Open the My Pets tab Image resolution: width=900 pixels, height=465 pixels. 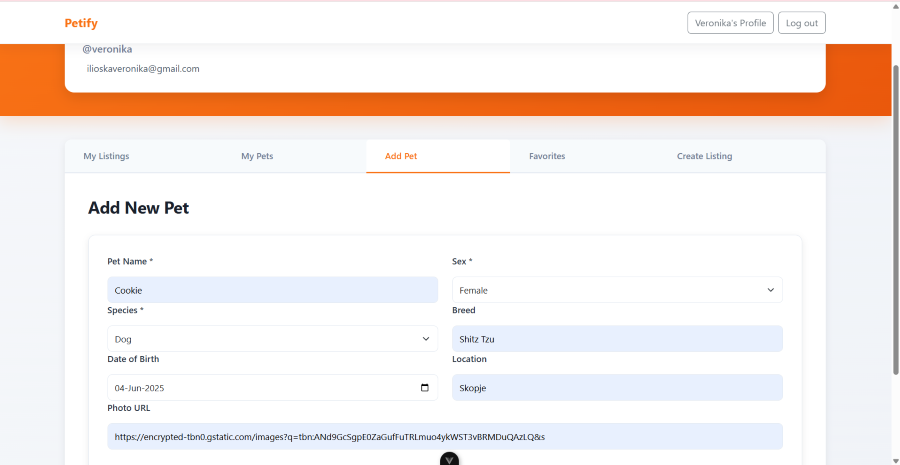coord(257,156)
